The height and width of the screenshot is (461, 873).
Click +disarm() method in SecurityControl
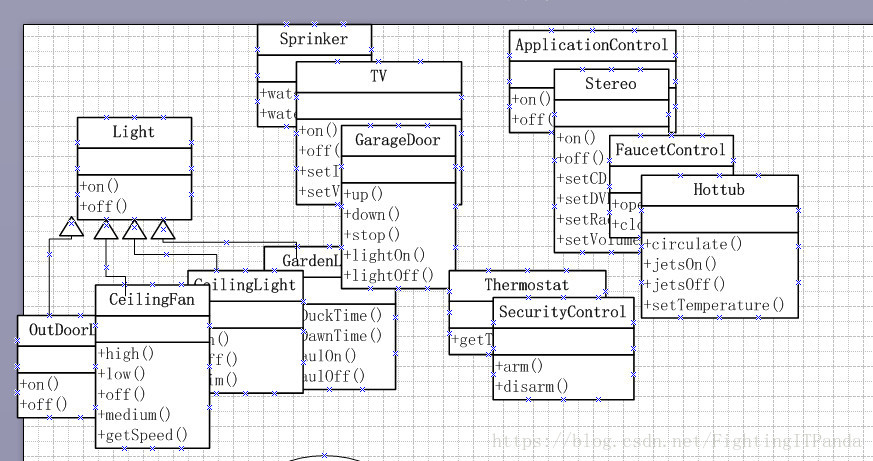coord(532,386)
